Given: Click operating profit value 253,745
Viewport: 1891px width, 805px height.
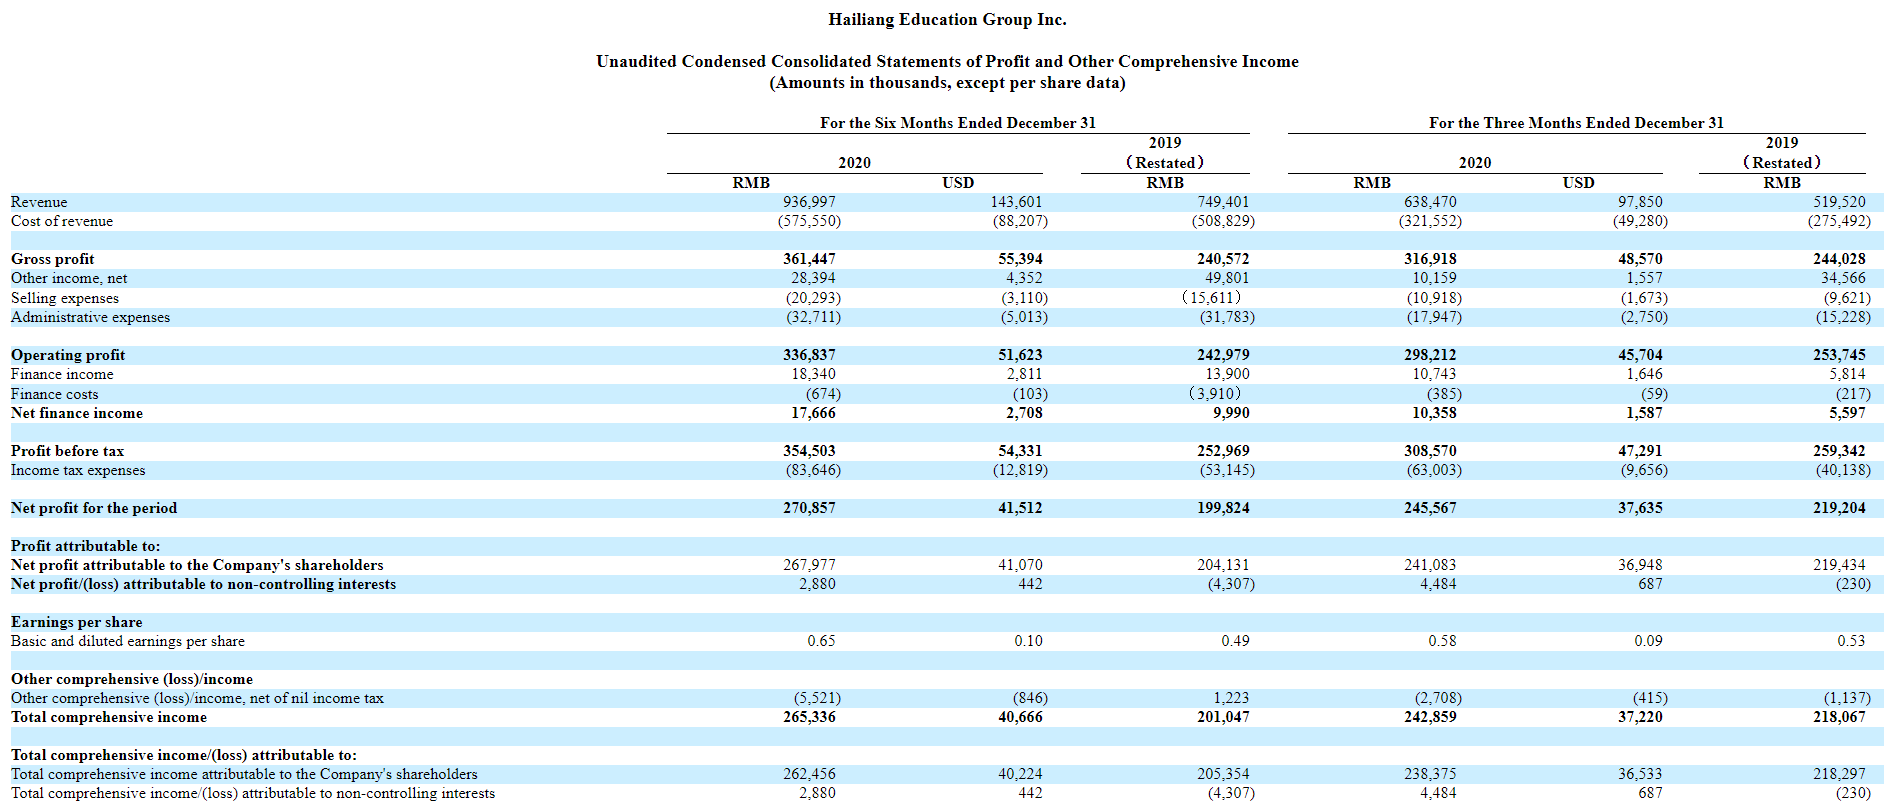Looking at the screenshot, I should click(1839, 355).
